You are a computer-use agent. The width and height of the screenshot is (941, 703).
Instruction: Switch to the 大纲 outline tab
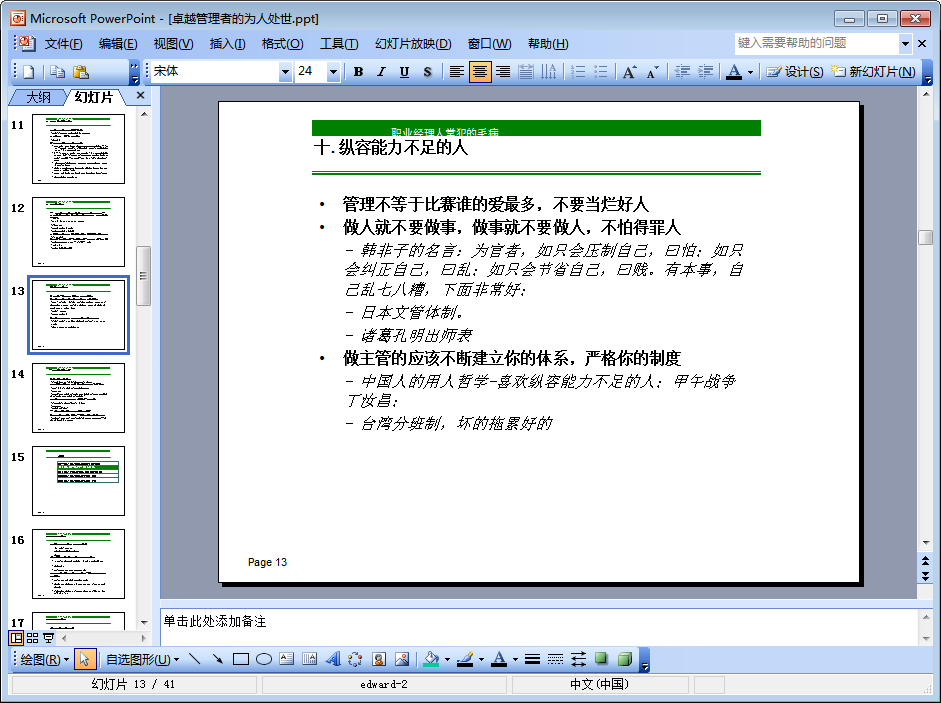click(38, 97)
